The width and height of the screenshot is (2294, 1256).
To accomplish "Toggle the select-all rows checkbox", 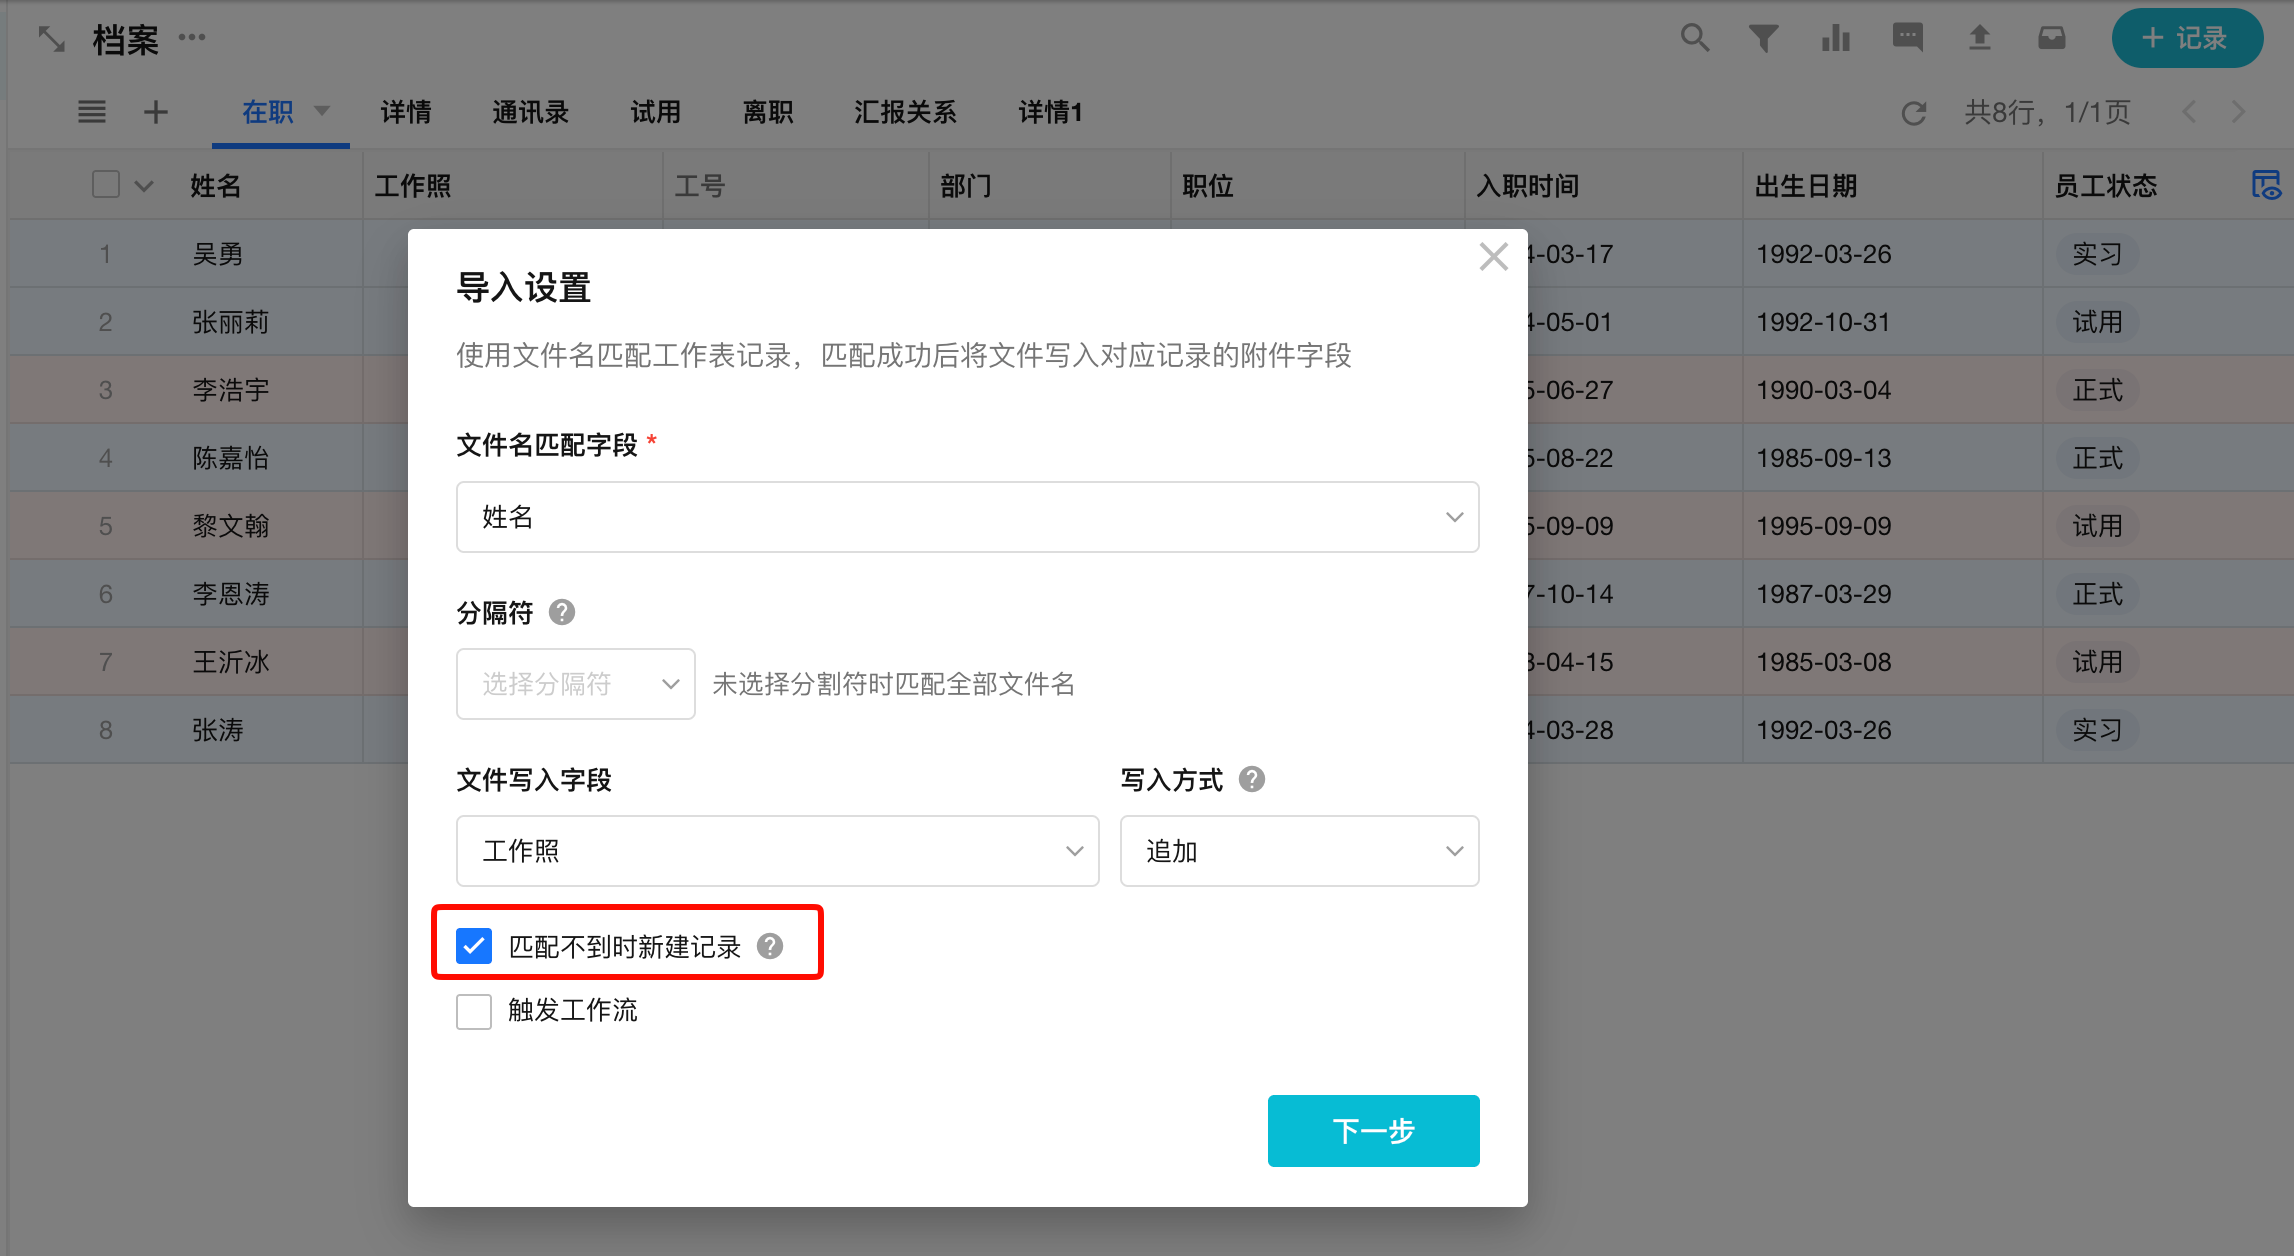I will (x=106, y=185).
